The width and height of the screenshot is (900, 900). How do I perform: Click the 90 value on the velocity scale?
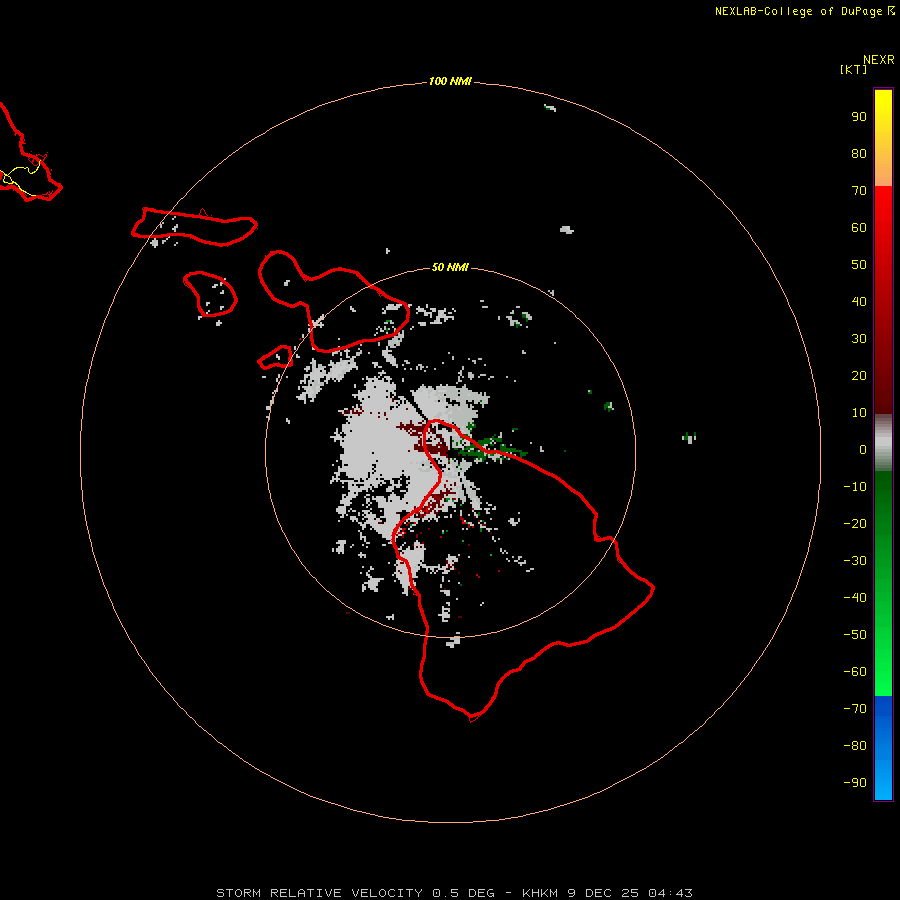859,117
